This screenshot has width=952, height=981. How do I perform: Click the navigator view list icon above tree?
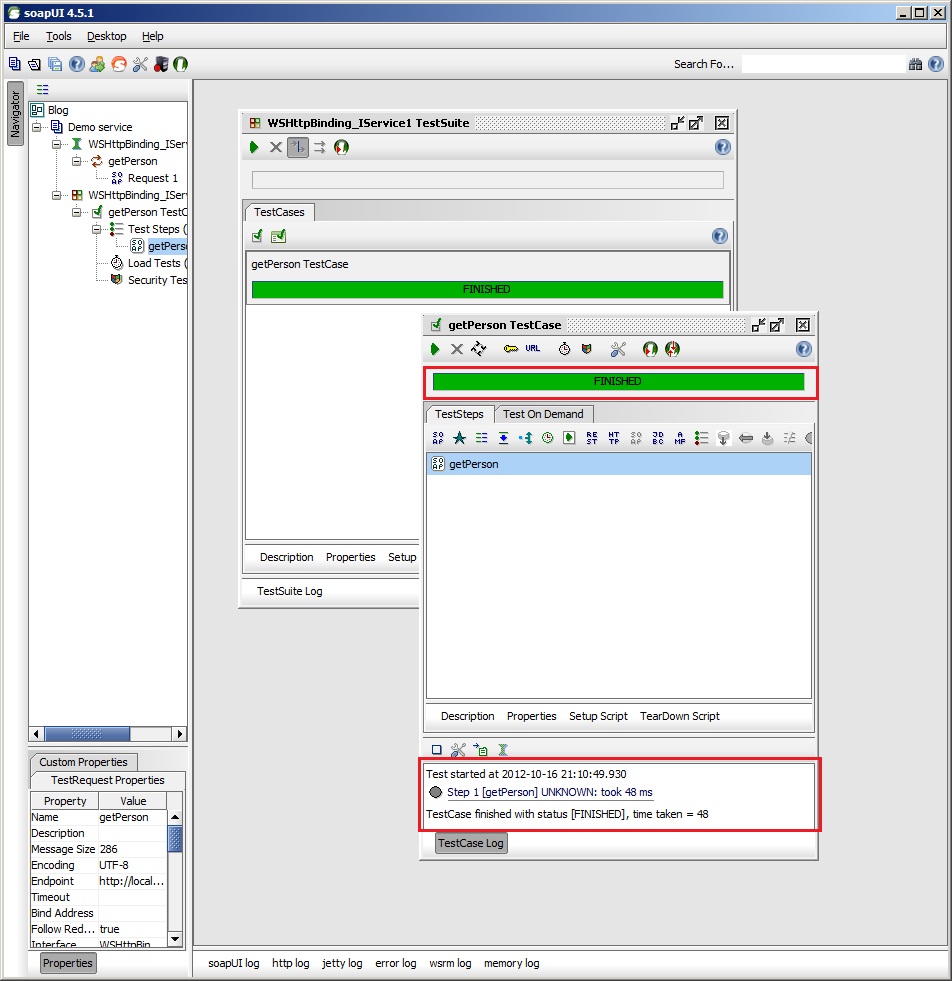tap(43, 89)
